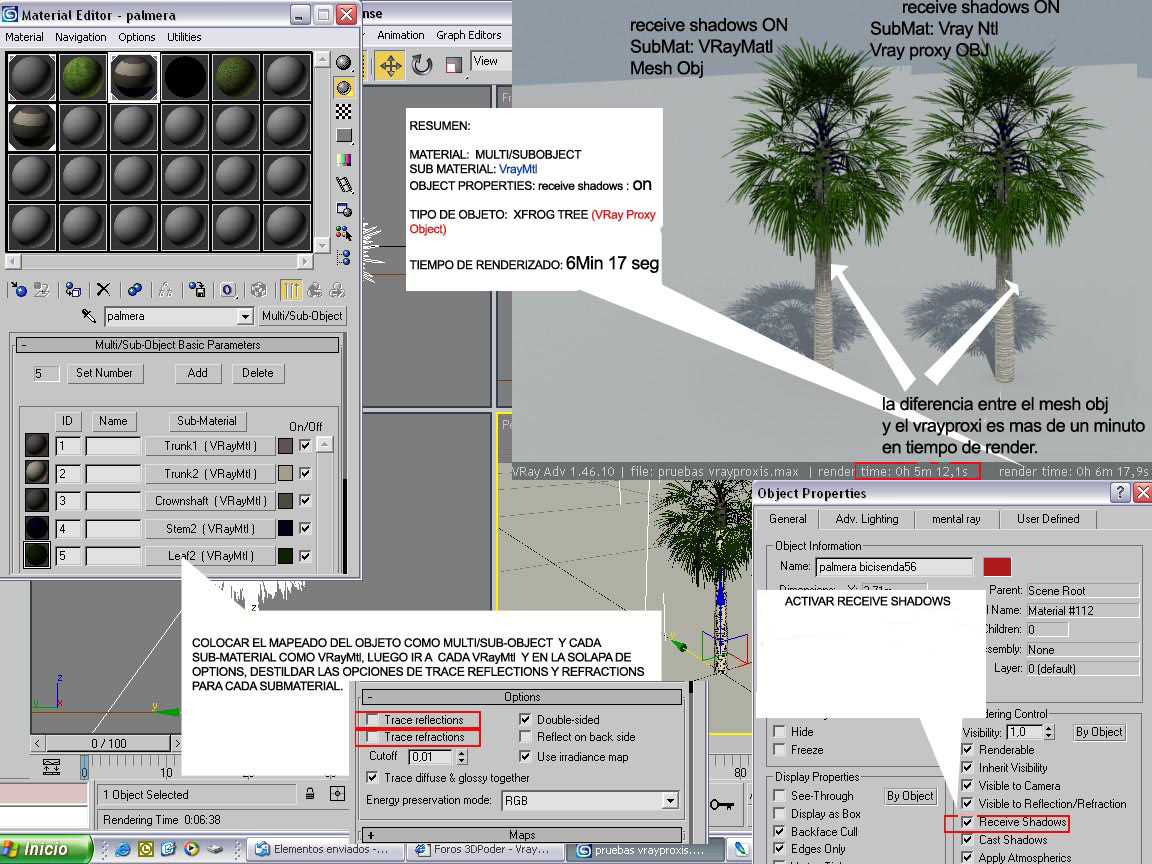Toggle the checkered Background icon
The width and height of the screenshot is (1152, 864).
(343, 112)
